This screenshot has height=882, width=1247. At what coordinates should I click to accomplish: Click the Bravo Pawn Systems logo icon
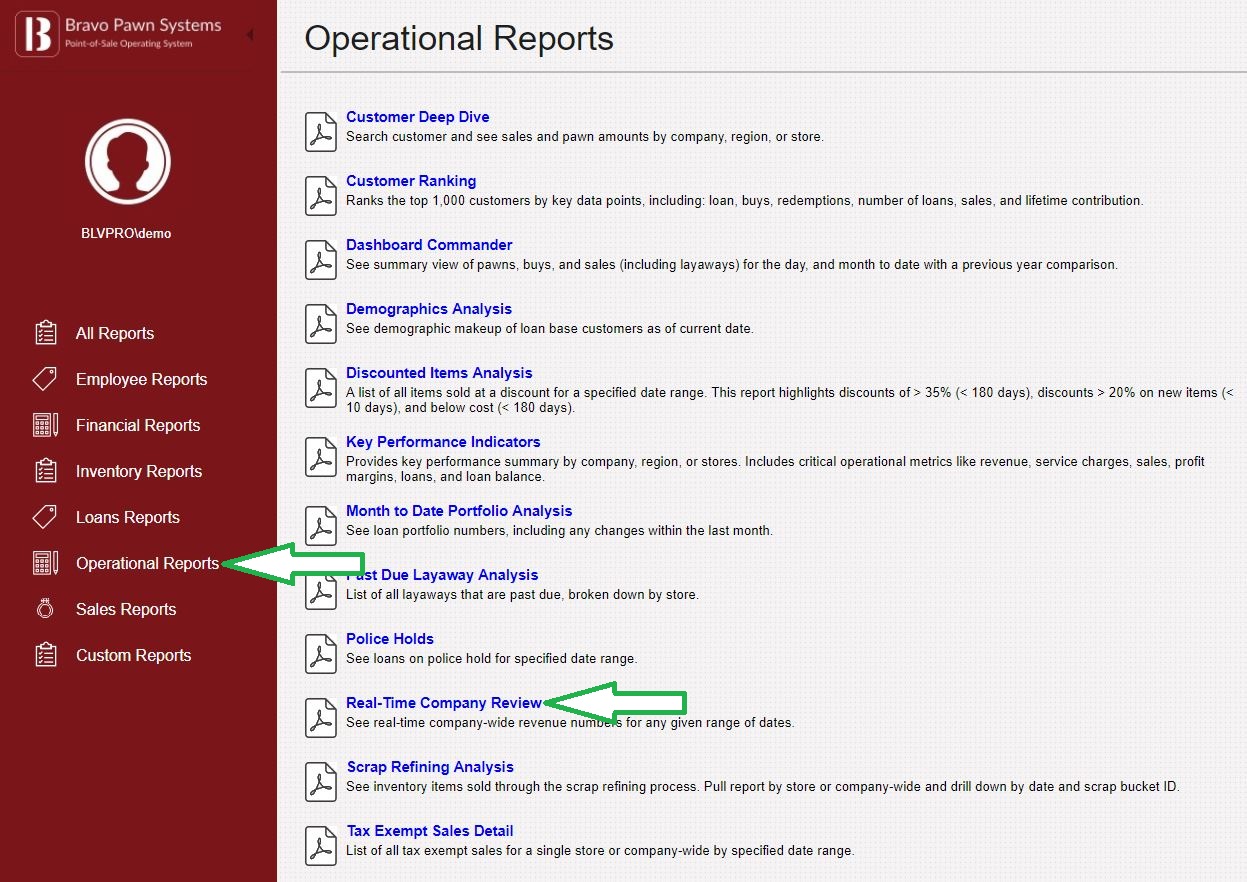[37, 34]
